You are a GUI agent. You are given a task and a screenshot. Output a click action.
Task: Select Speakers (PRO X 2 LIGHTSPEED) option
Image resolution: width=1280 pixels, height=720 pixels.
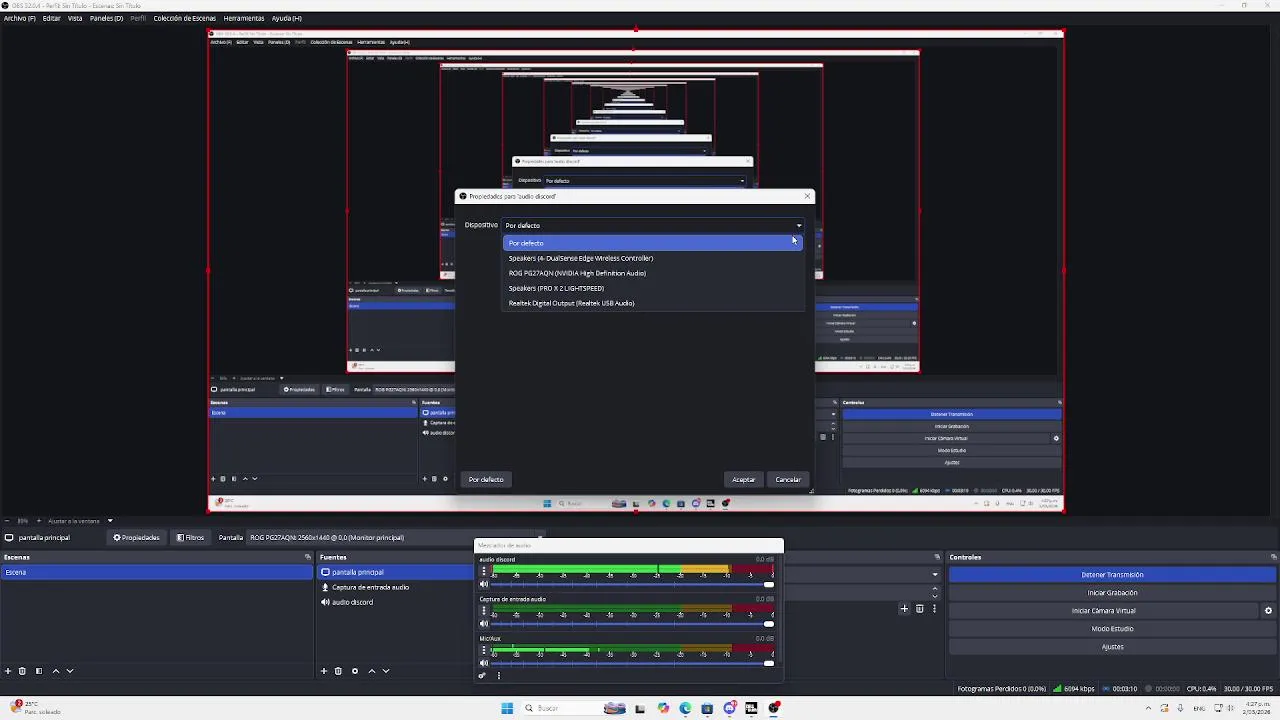tap(653, 288)
